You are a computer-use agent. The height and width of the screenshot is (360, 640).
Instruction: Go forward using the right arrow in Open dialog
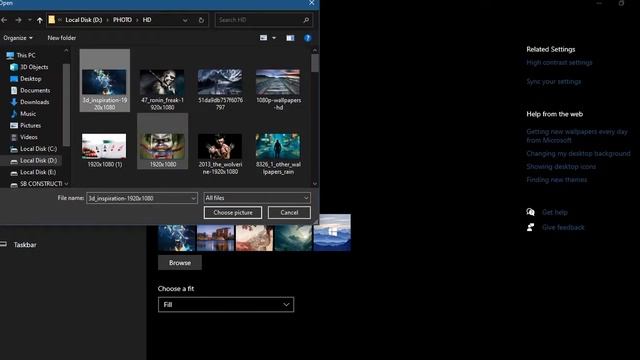click(x=18, y=20)
